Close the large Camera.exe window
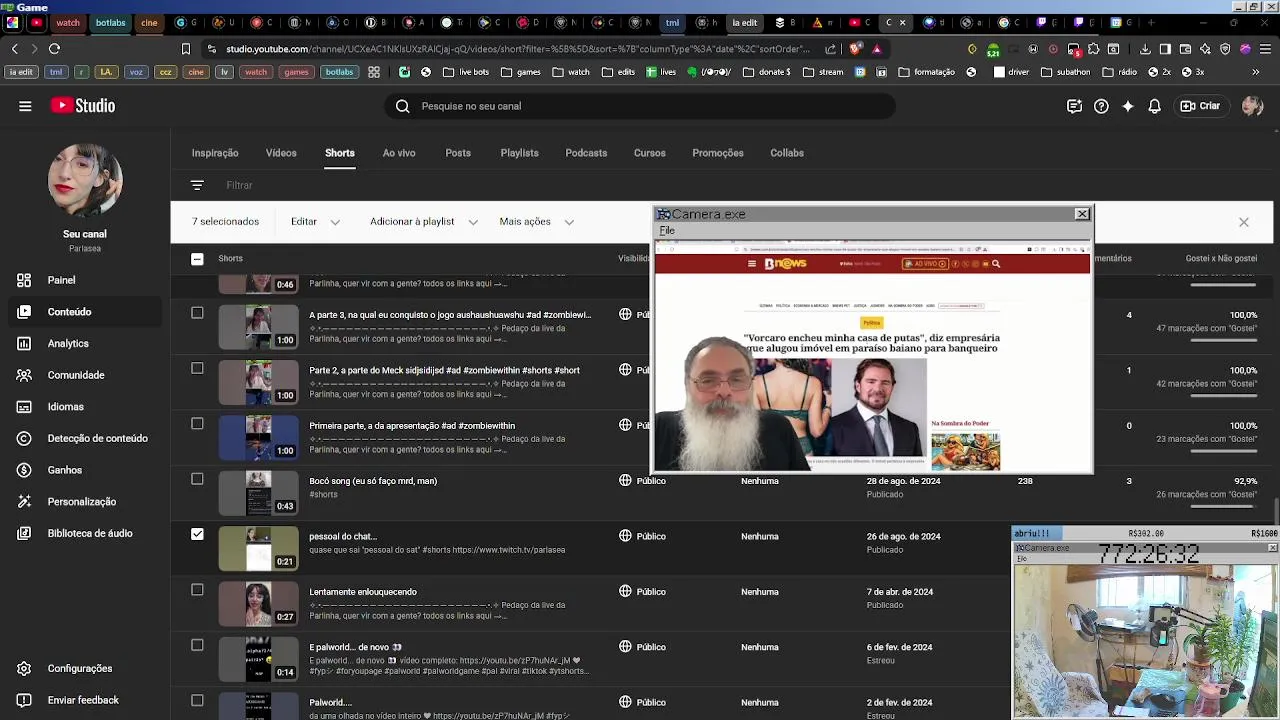 [x=1082, y=214]
